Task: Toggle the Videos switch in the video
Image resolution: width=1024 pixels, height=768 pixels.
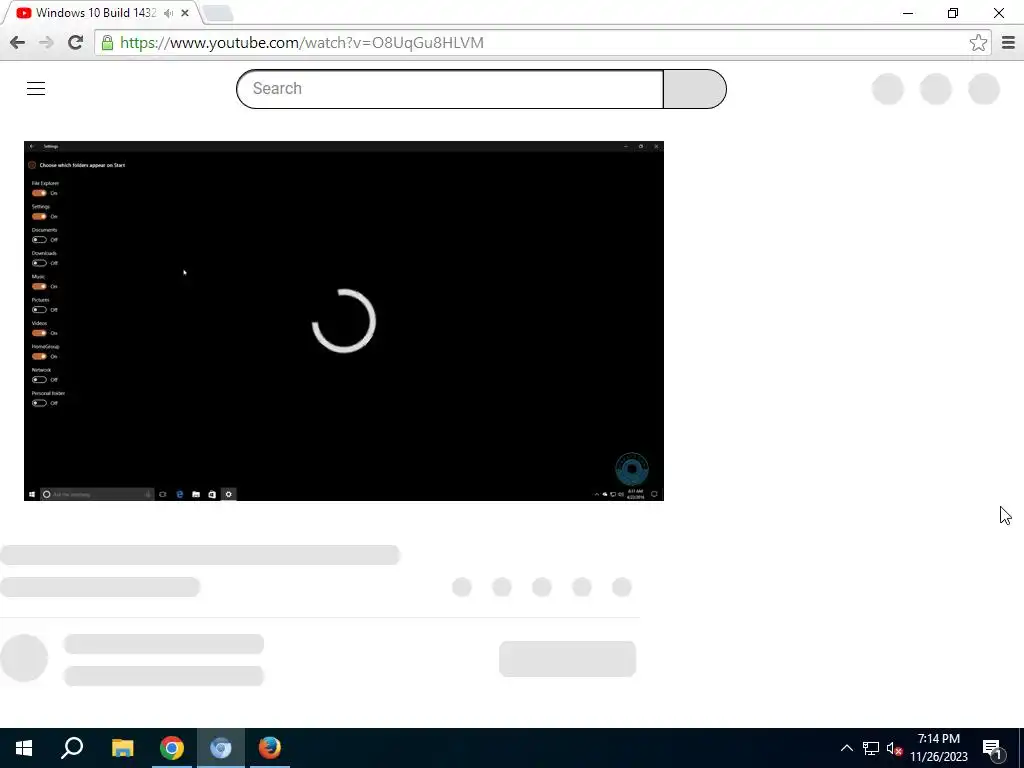Action: pos(39,333)
